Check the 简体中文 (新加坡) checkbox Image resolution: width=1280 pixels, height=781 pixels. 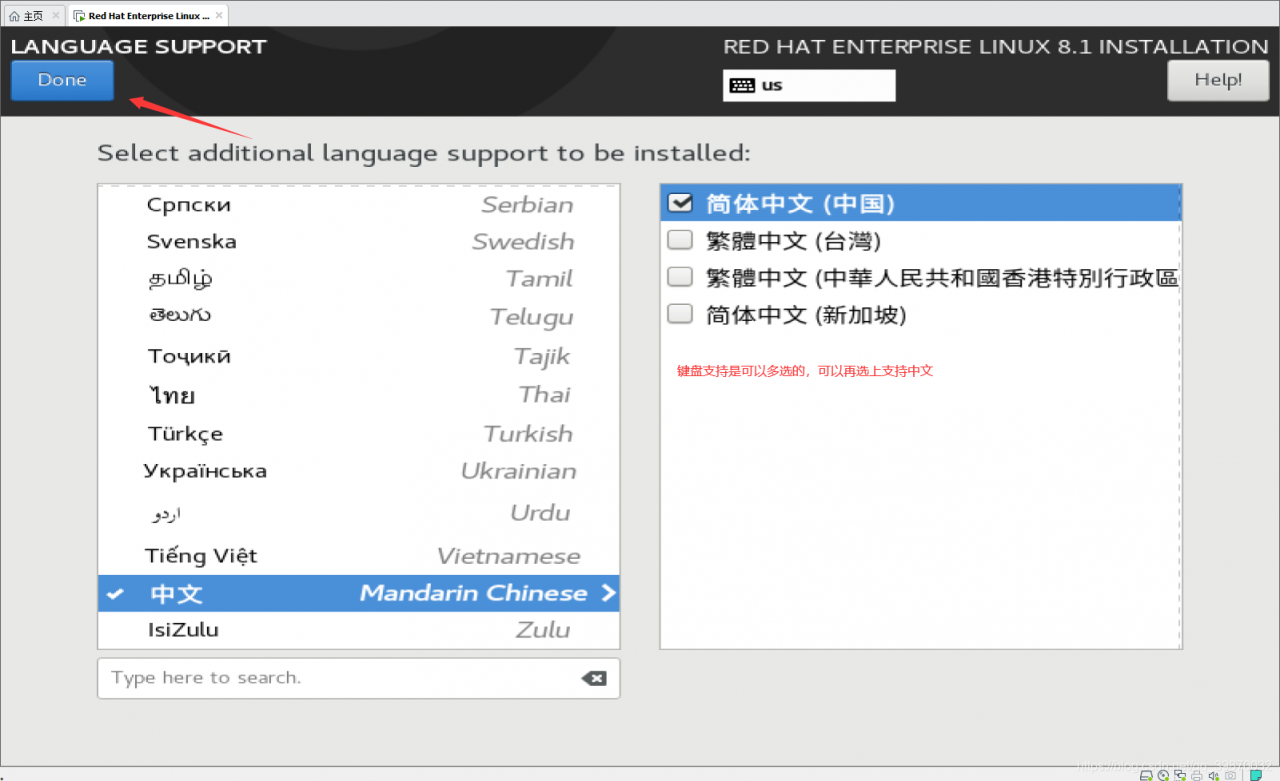tap(680, 314)
